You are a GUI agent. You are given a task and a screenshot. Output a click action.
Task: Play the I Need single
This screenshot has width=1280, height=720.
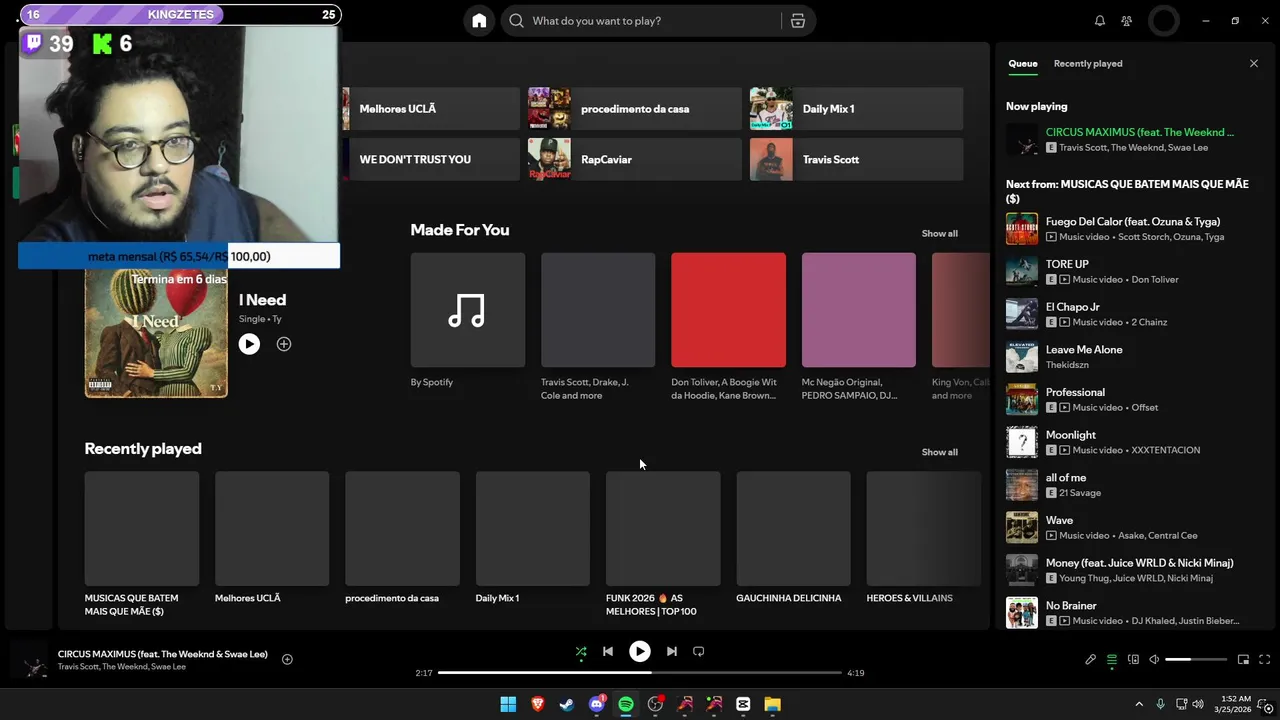[x=249, y=344]
